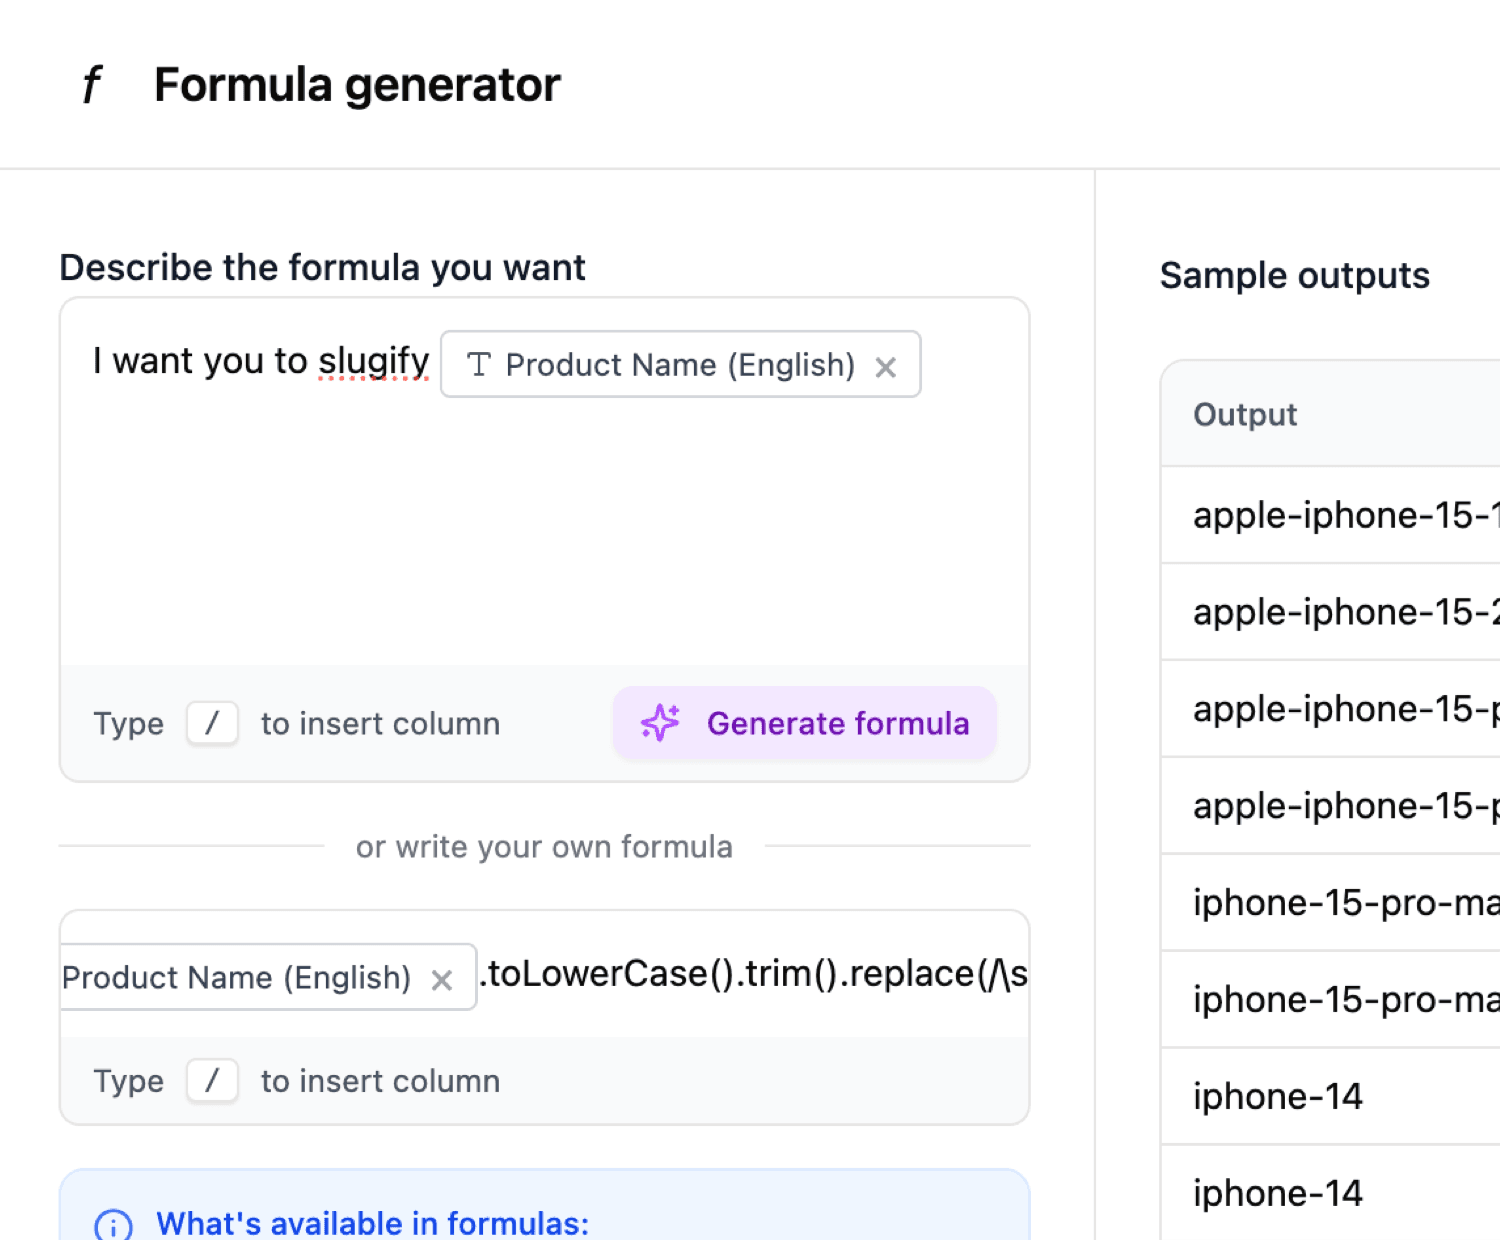The width and height of the screenshot is (1500, 1240).
Task: Click the custom formula editor field
Action: coord(750,974)
